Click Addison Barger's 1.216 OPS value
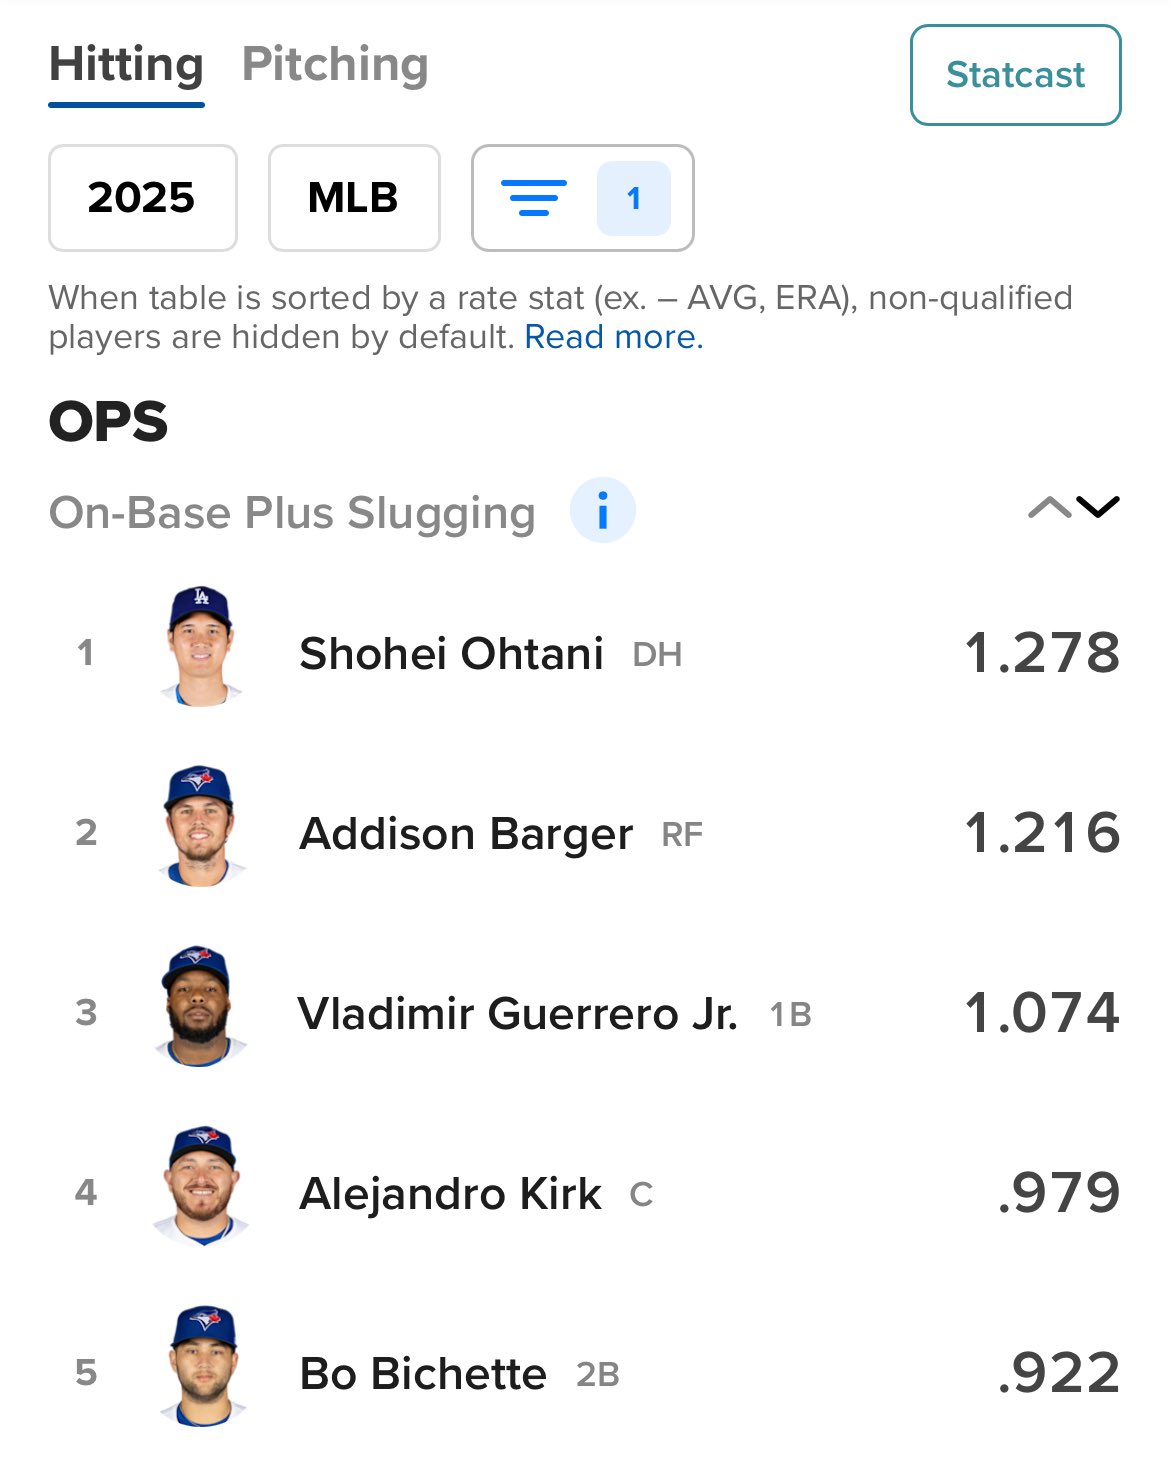The image size is (1170, 1458). click(x=1041, y=833)
